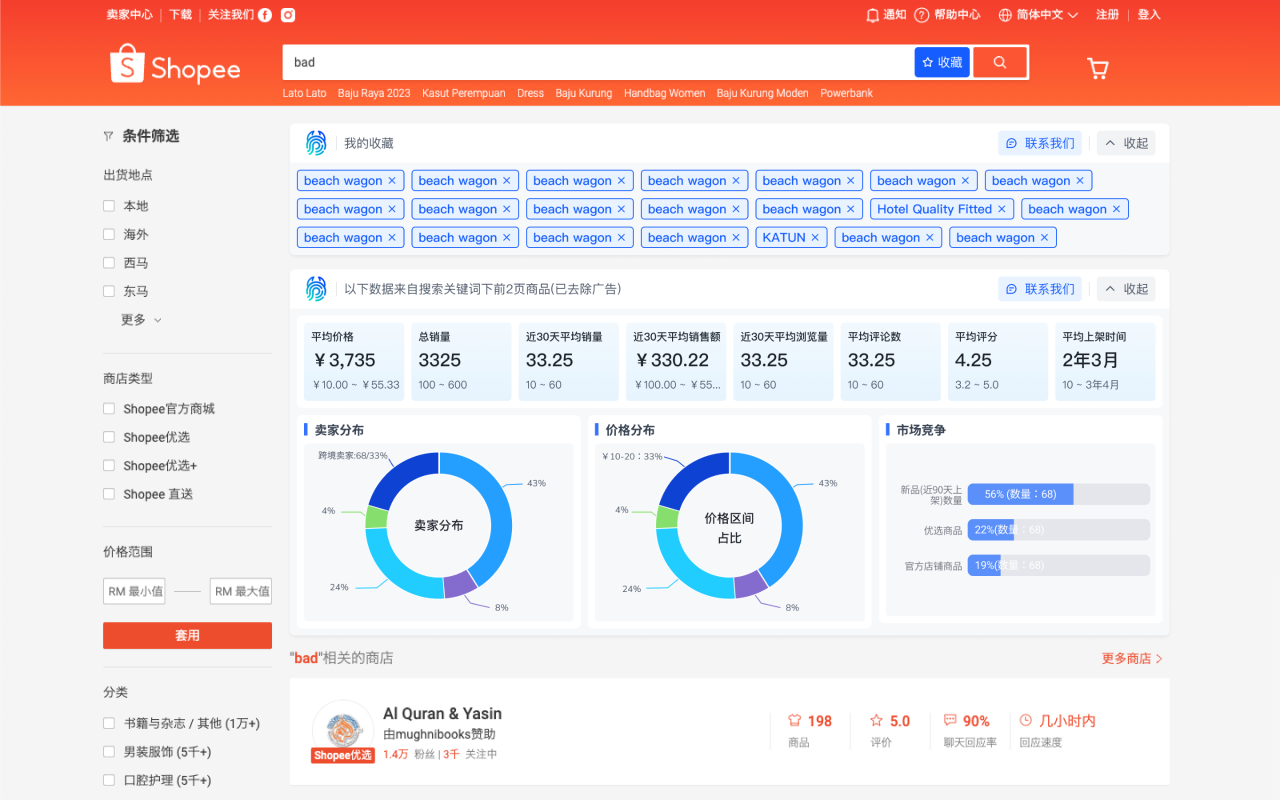Click the 官方店铺商品 19% progress bar
The image size is (1280, 800).
click(x=1059, y=565)
